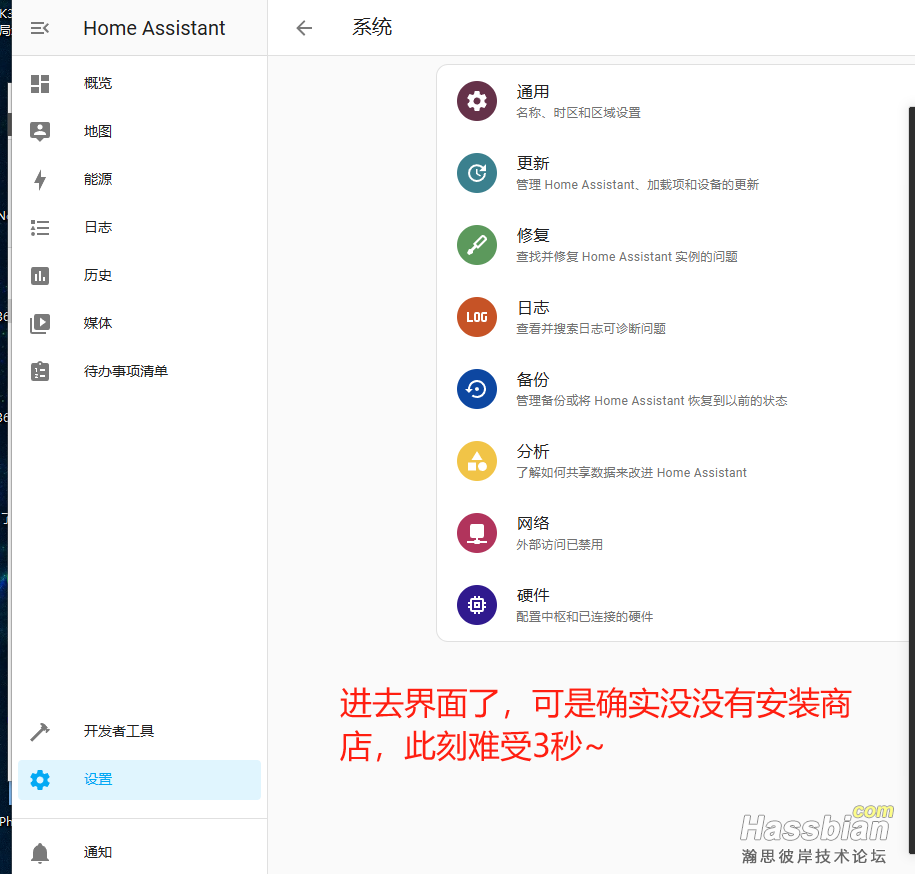Open 分析 settings row title
The height and width of the screenshot is (874, 915).
(533, 452)
